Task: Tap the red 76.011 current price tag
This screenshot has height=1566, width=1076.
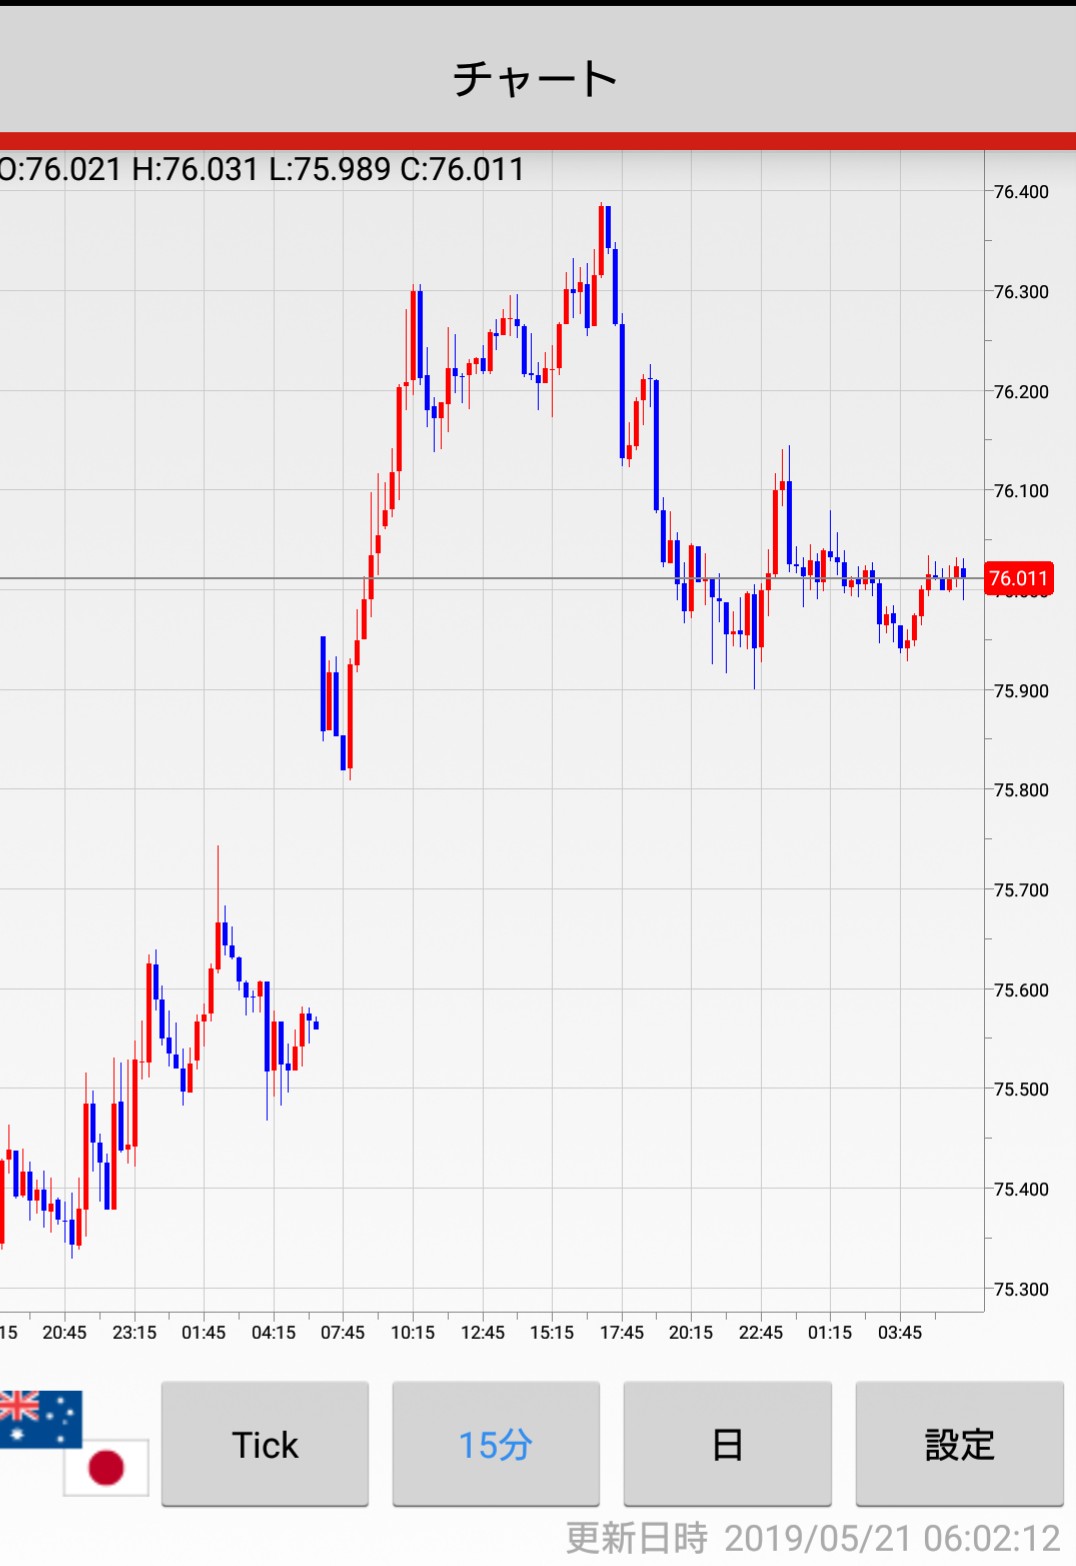Action: 1018,578
